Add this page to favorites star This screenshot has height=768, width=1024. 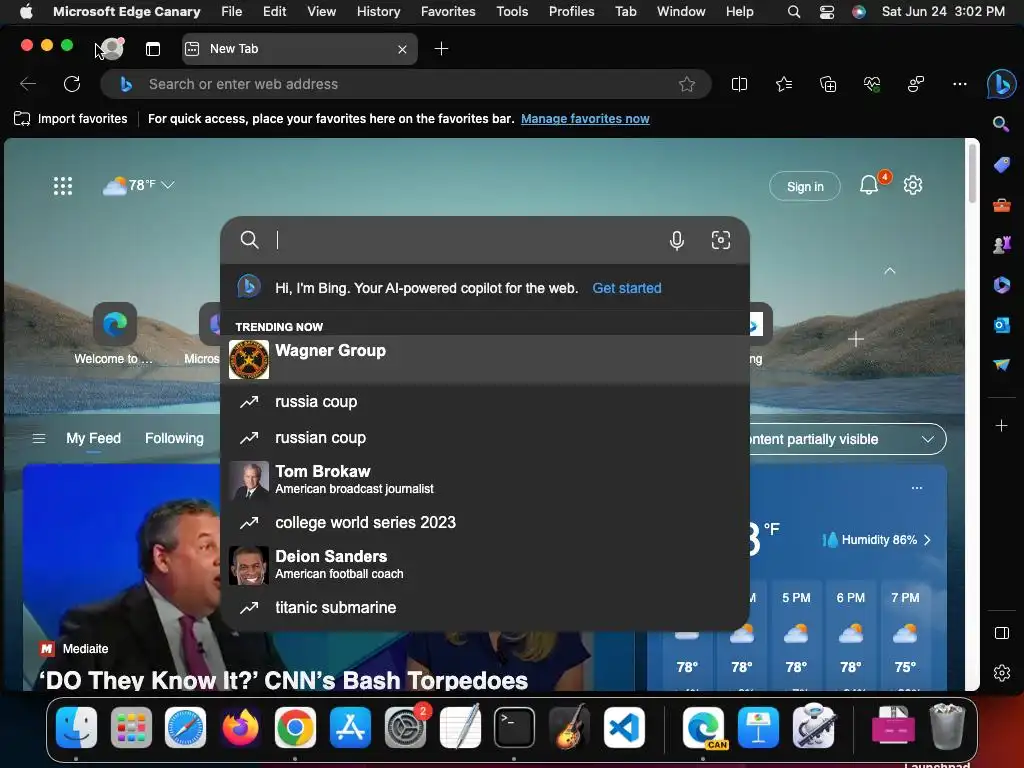coord(686,84)
